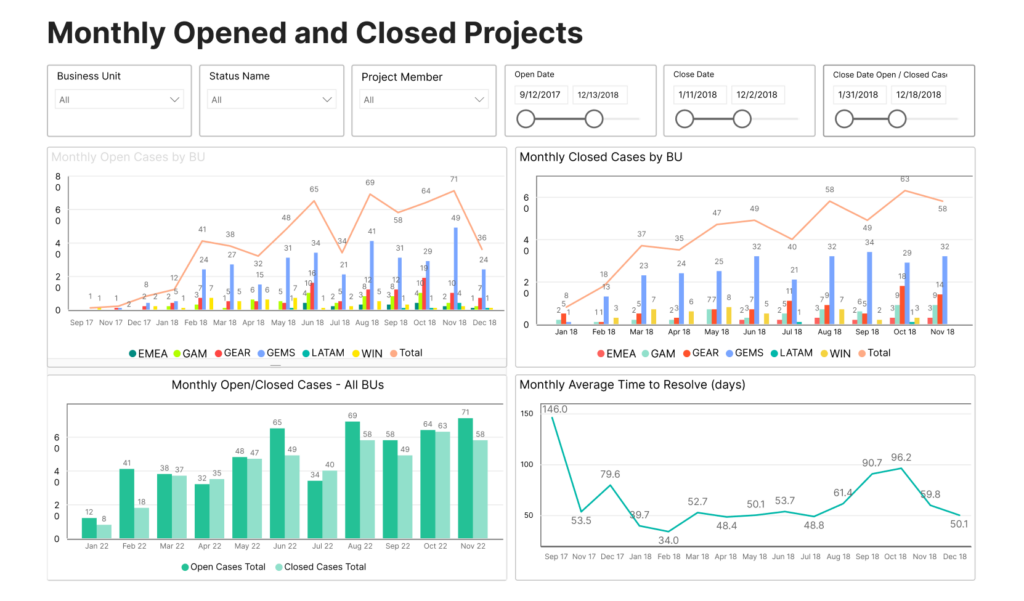Open the Business Unit dropdown
1024x601 pixels.
(x=119, y=99)
